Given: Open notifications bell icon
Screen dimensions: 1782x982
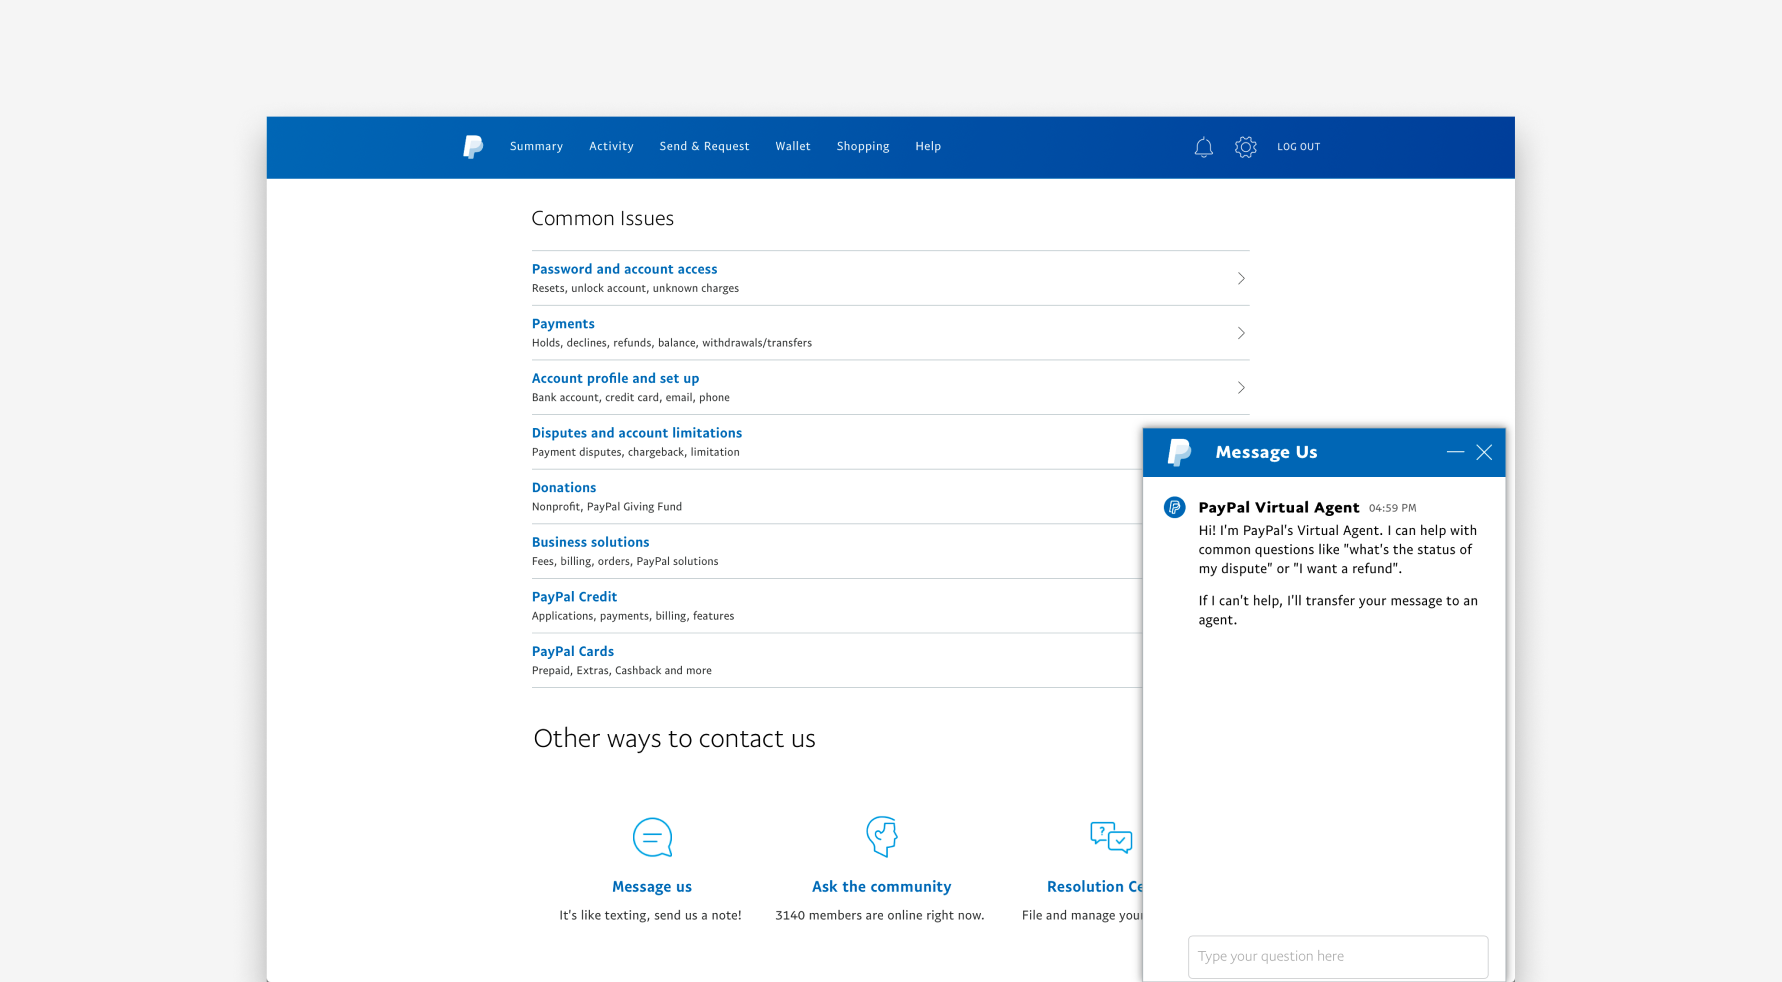Looking at the screenshot, I should pyautogui.click(x=1204, y=147).
